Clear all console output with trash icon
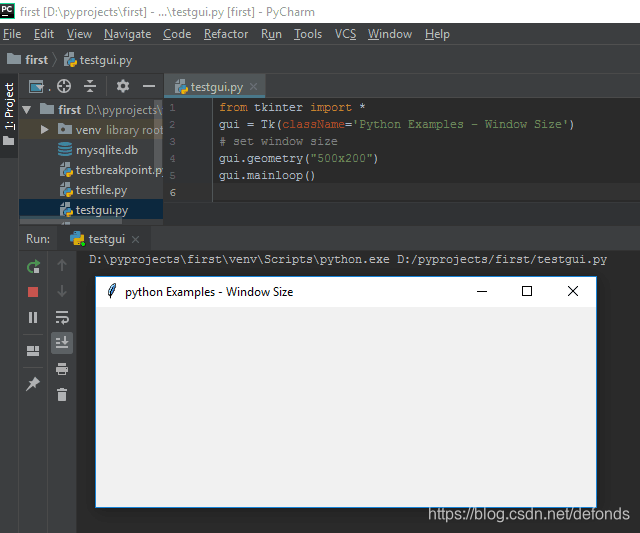The image size is (640, 533). (62, 394)
